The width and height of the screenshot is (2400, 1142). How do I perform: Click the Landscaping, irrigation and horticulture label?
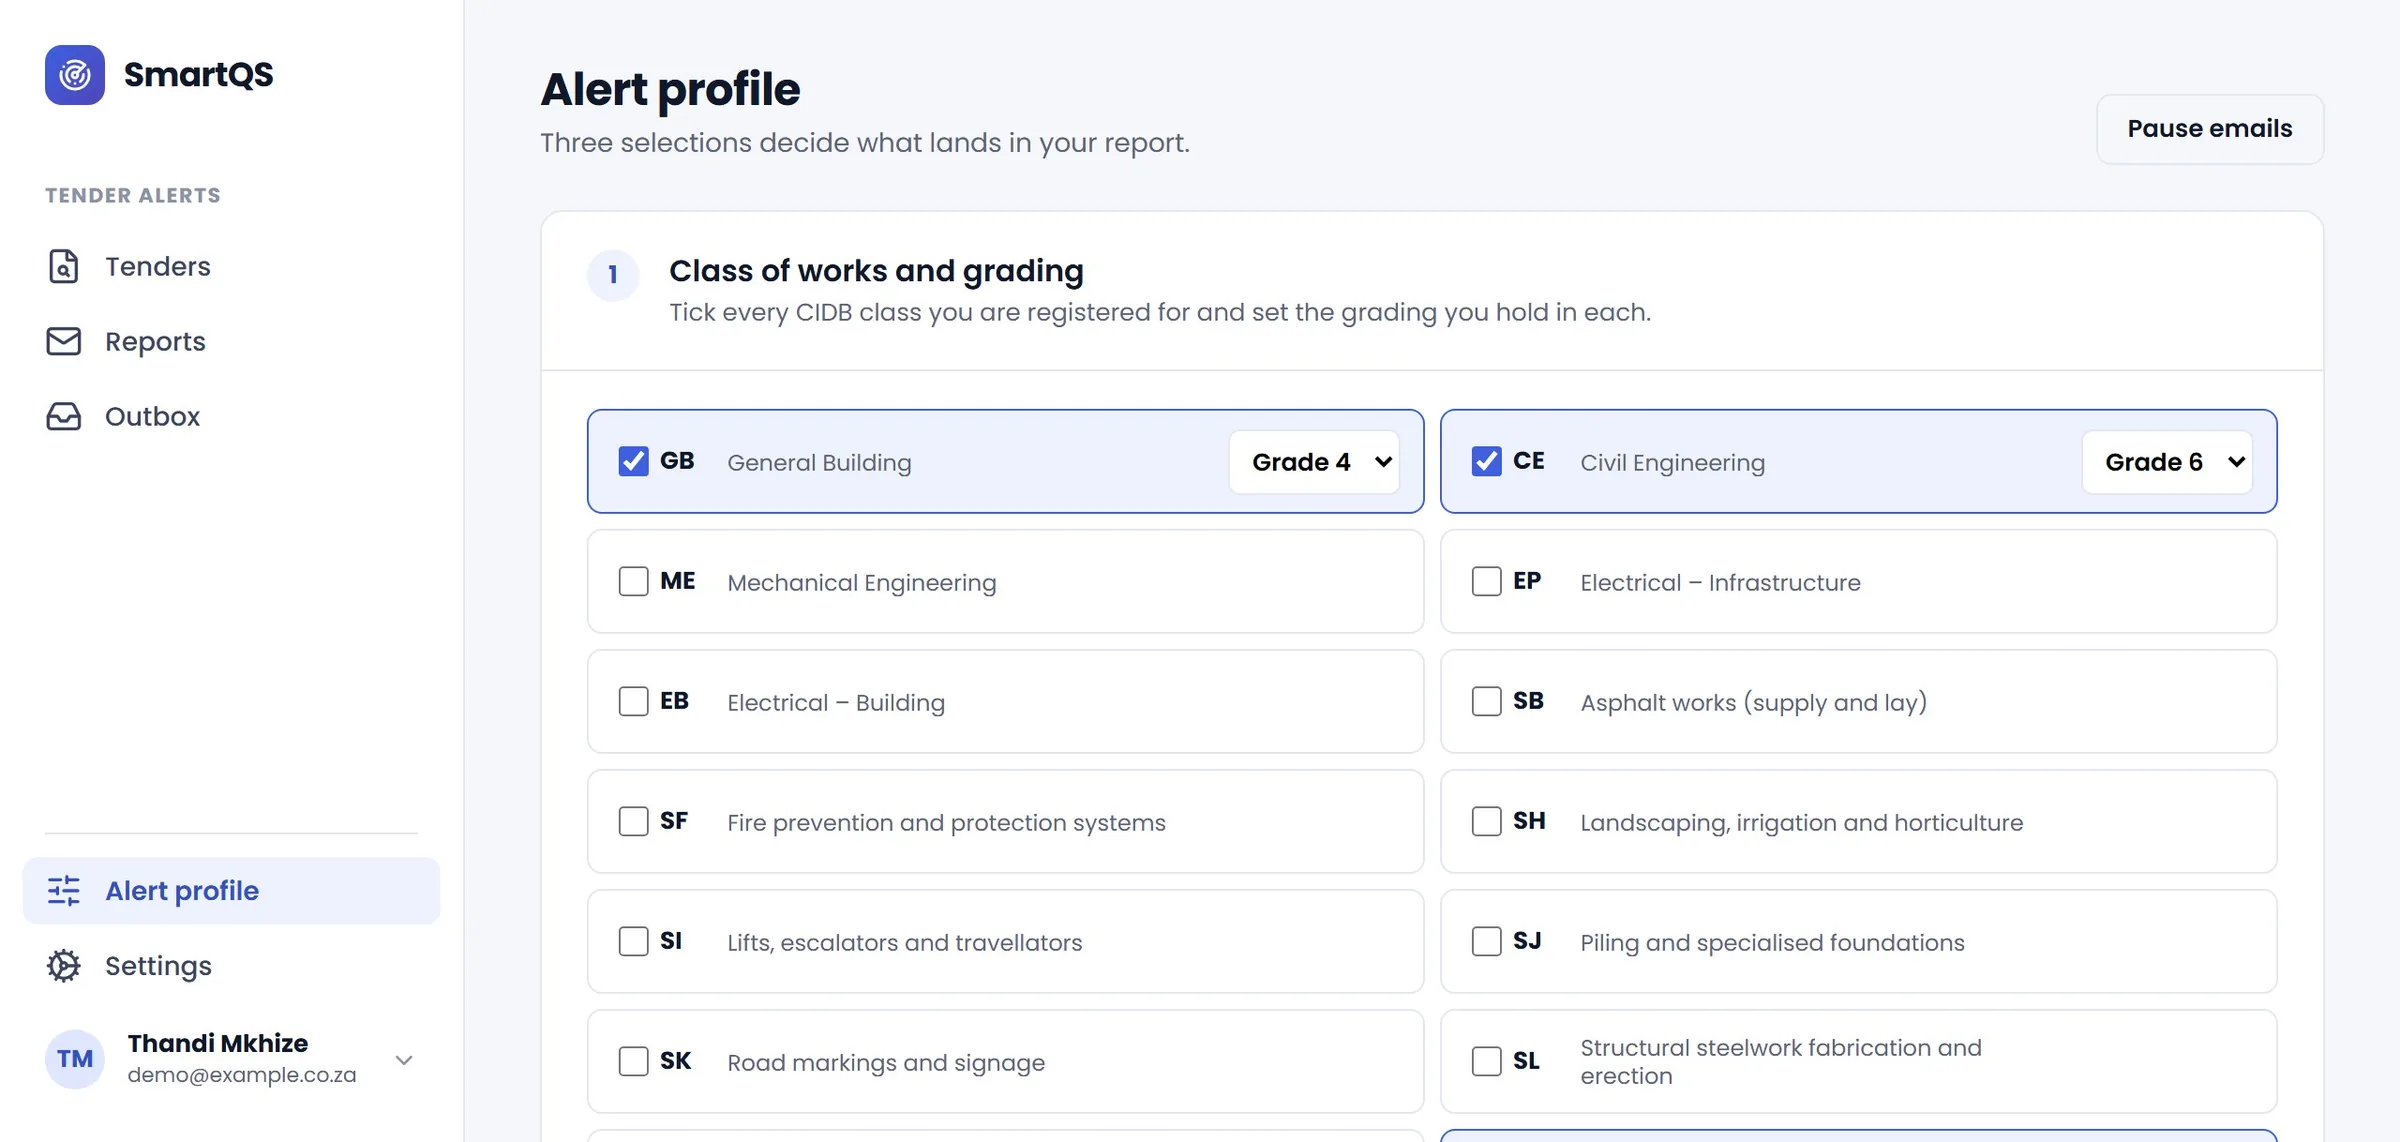pyautogui.click(x=1802, y=822)
